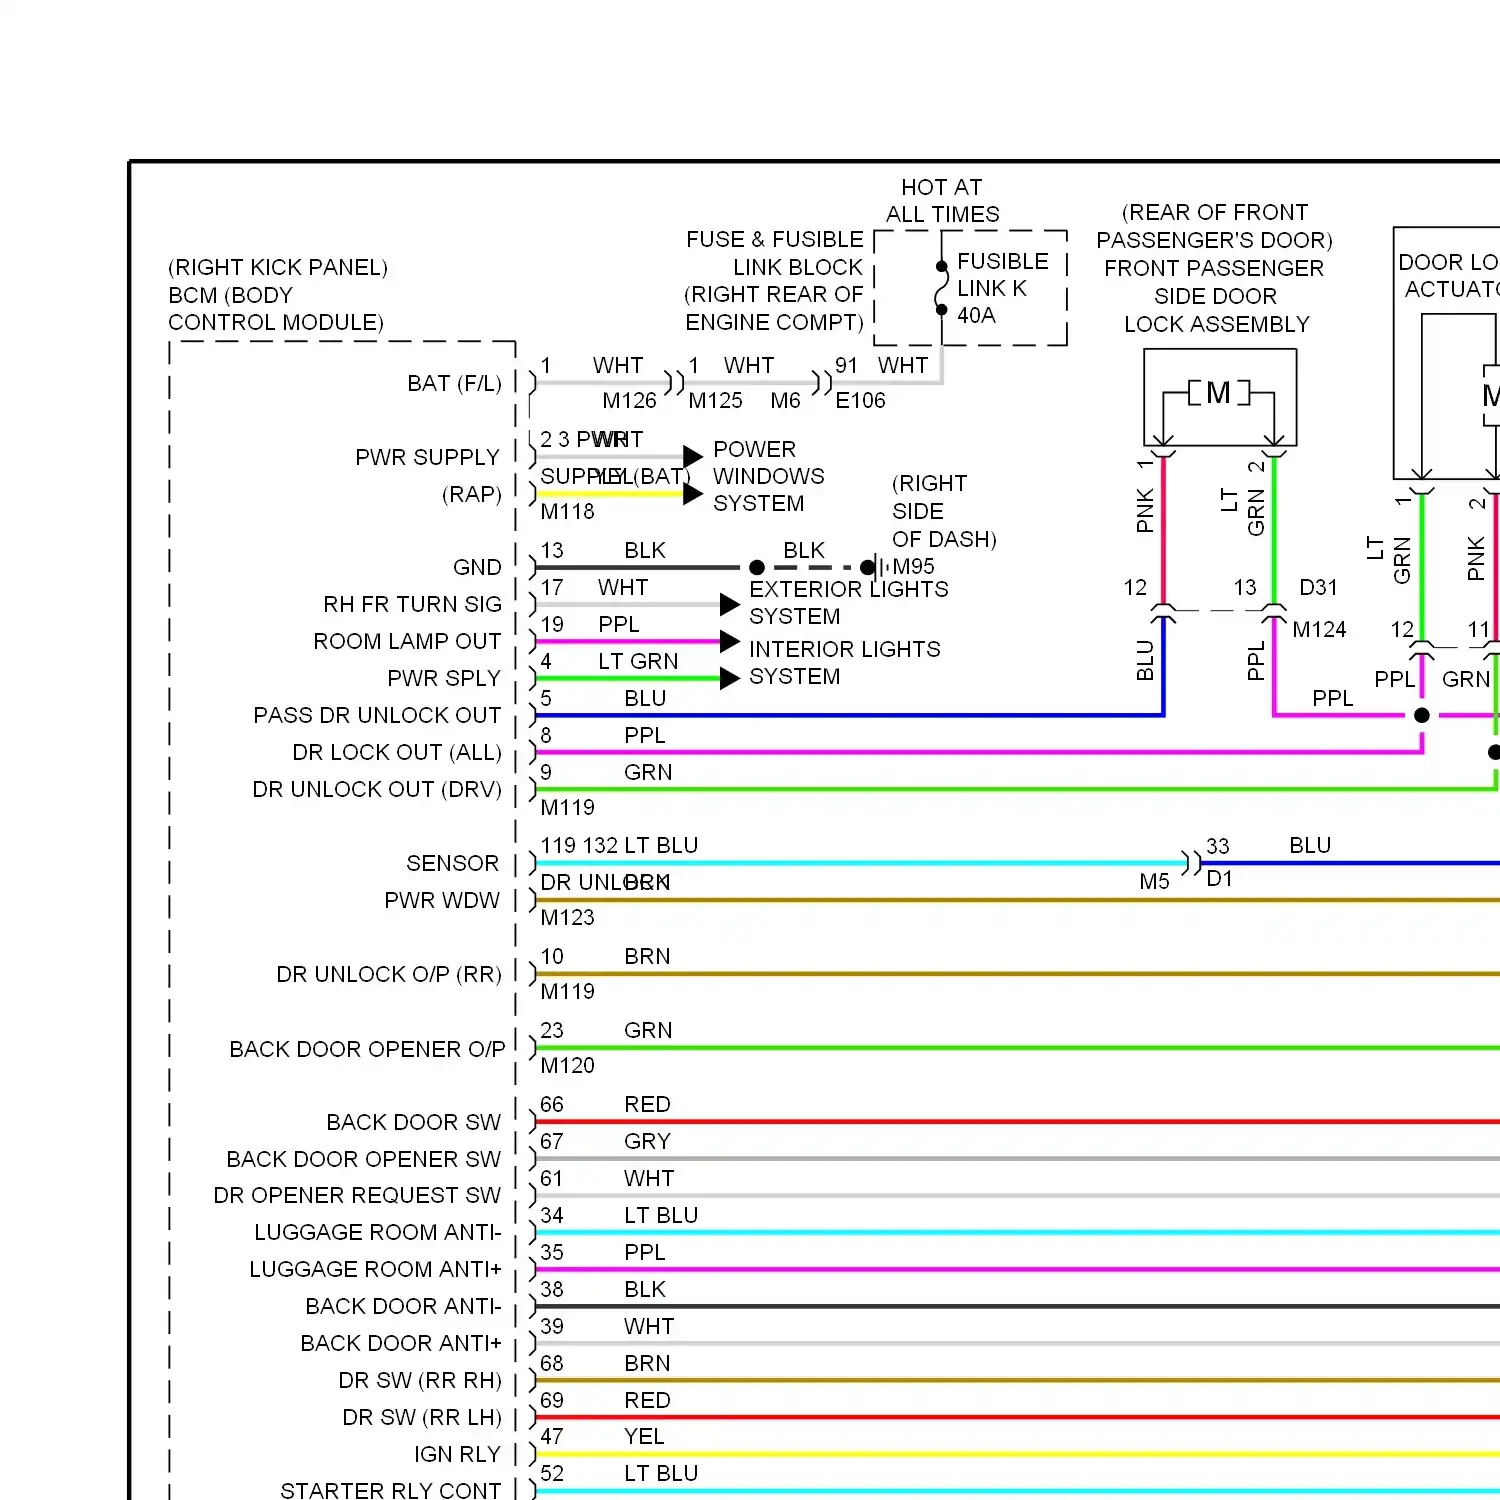
Task: Select the 'PWR WDW' terminal label
Action: pos(442,900)
